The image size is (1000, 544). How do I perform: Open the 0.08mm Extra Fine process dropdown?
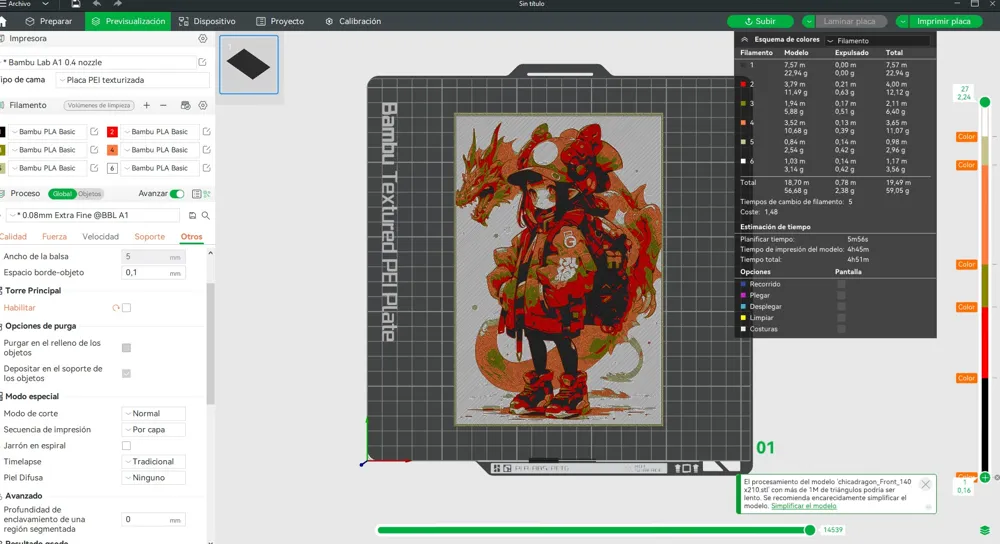94,216
